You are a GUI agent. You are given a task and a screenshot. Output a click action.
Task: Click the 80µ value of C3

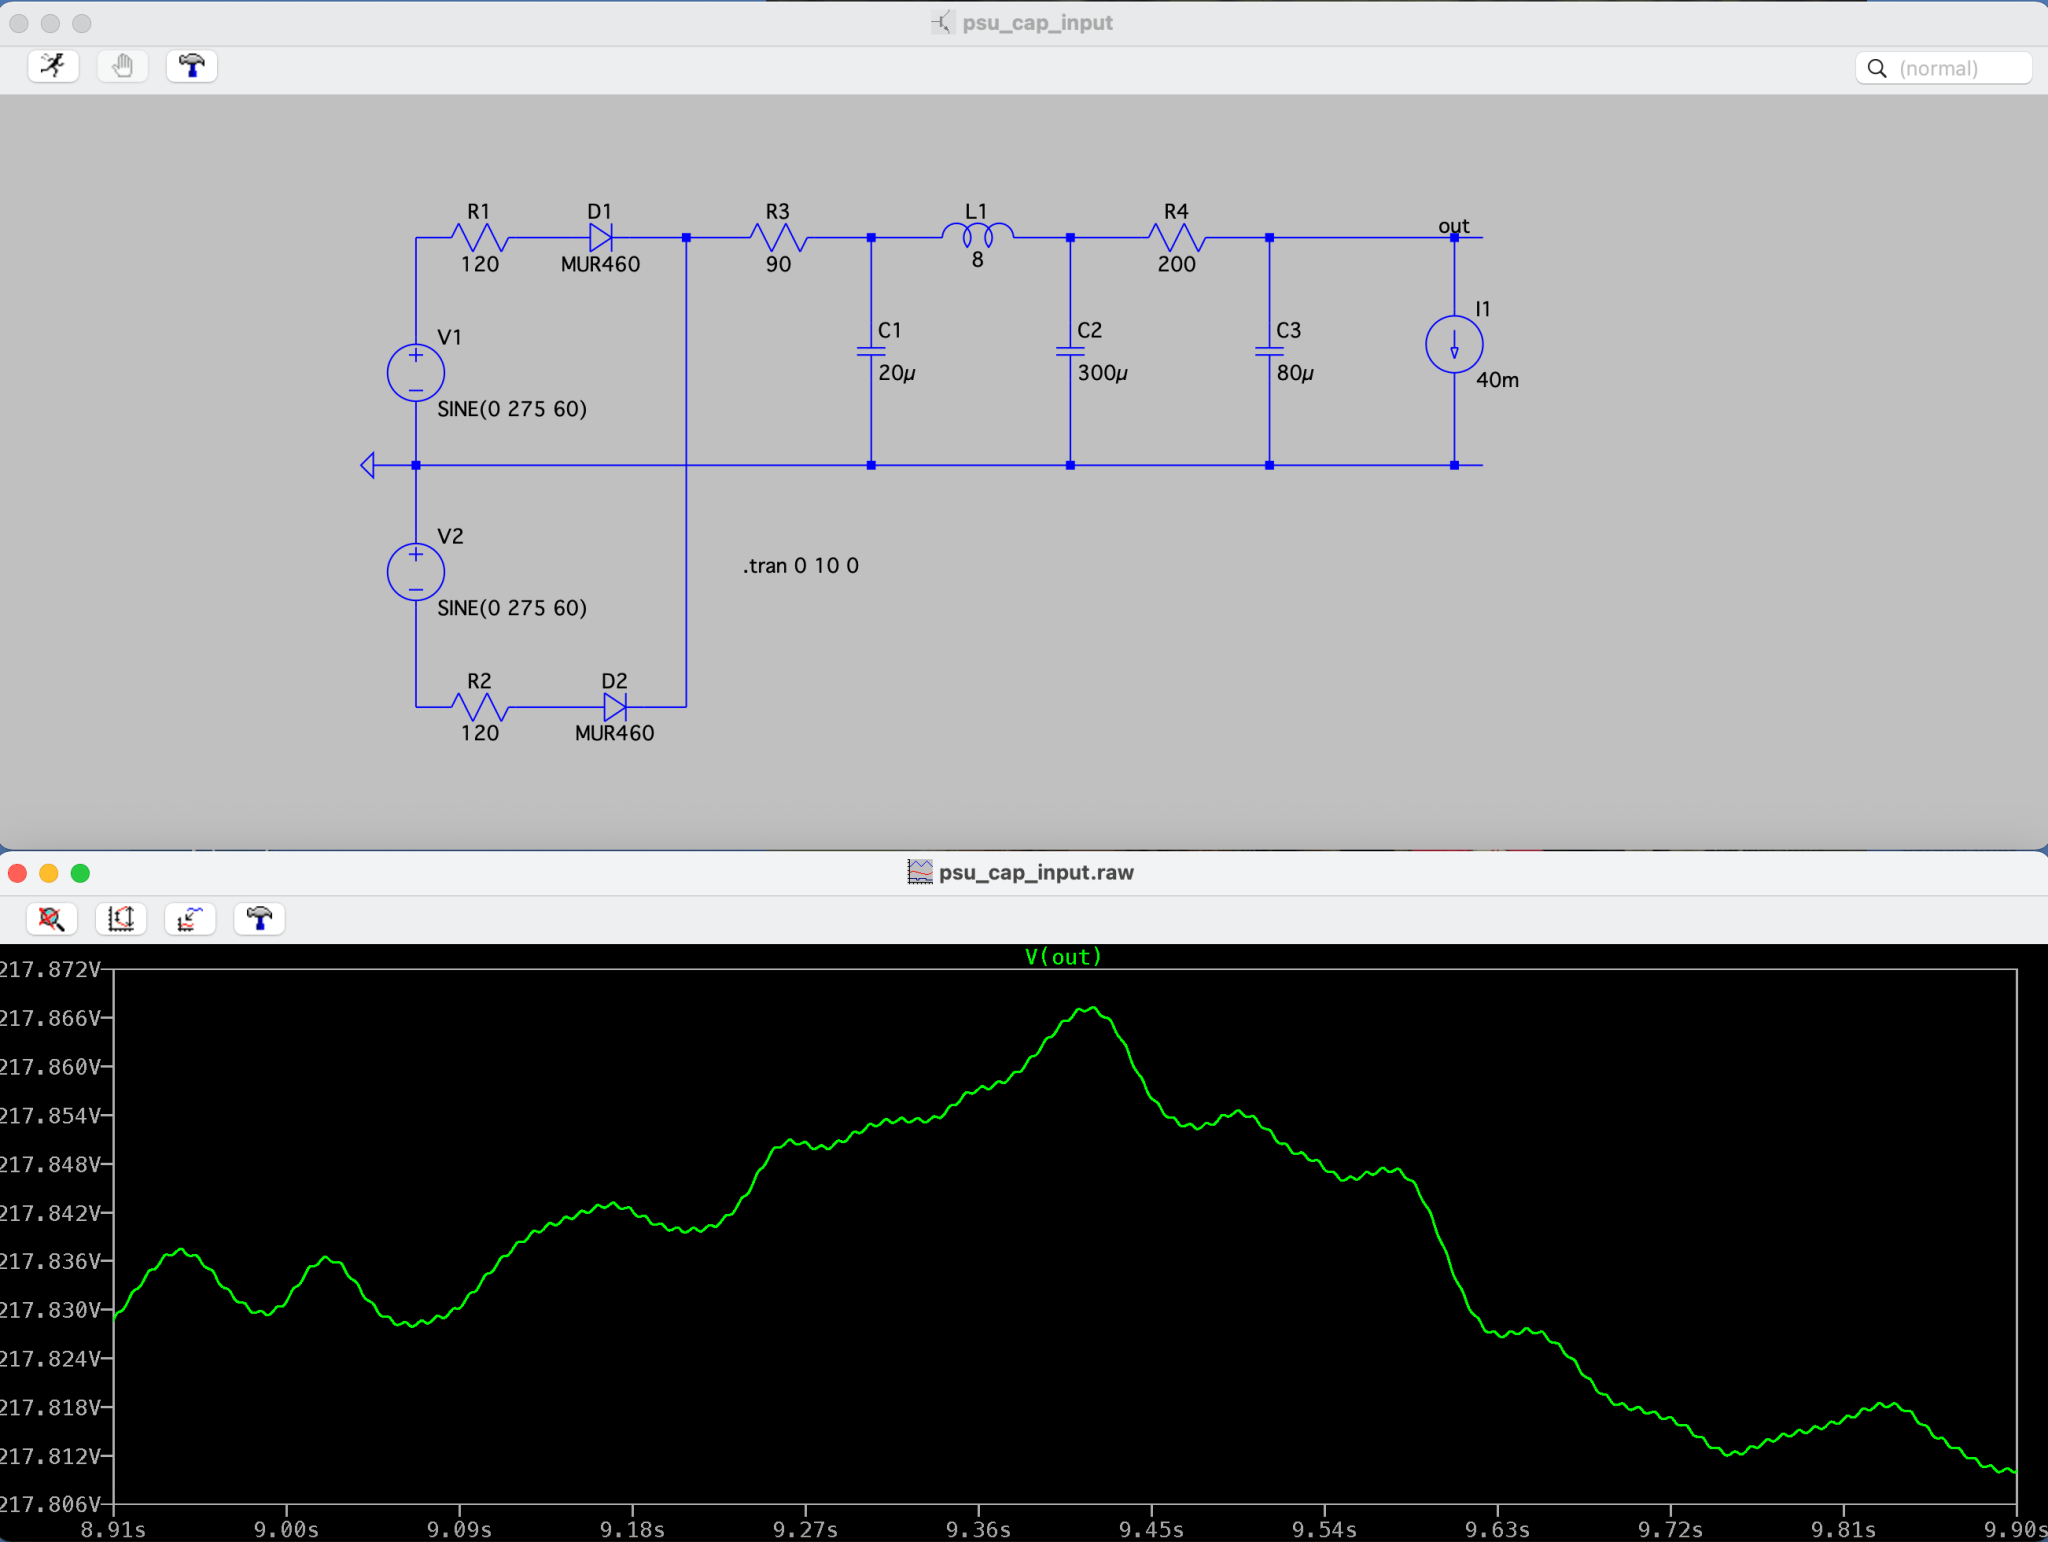[x=1295, y=373]
